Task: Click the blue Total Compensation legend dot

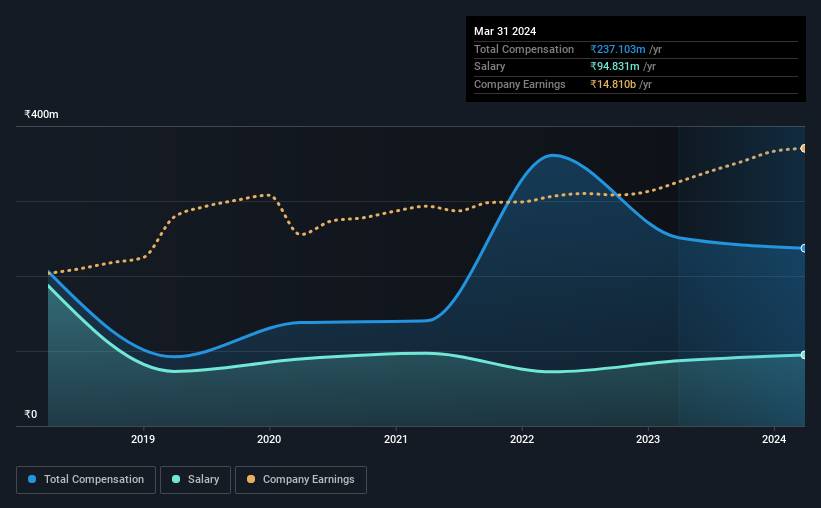Action: (32, 479)
